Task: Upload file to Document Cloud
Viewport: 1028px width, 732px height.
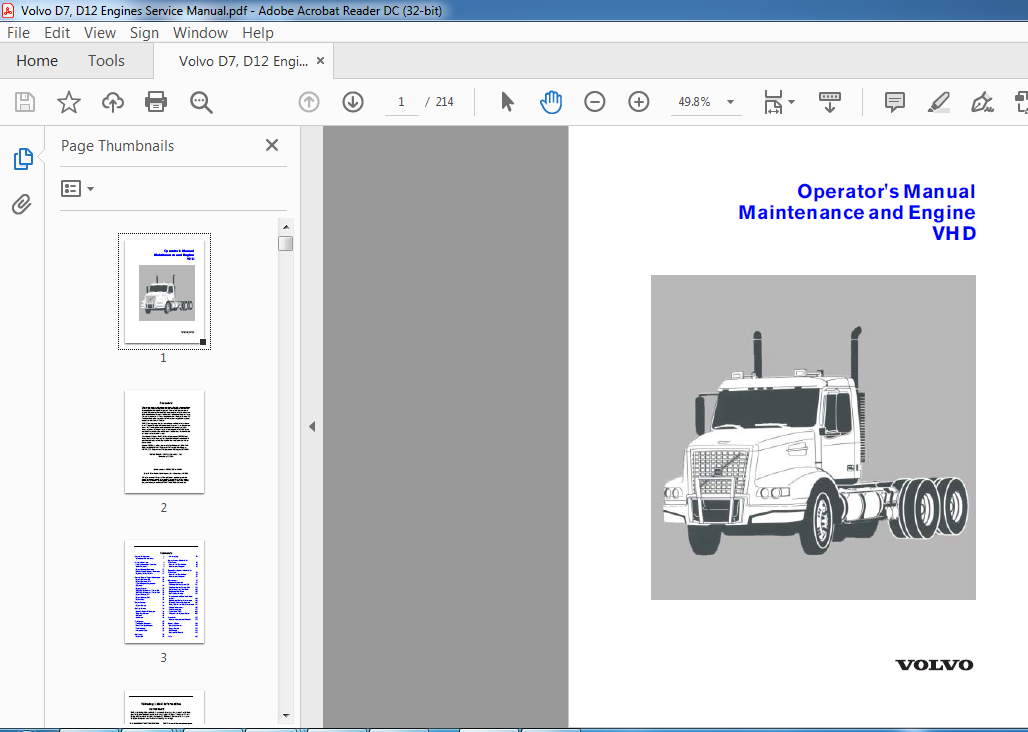Action: (113, 102)
